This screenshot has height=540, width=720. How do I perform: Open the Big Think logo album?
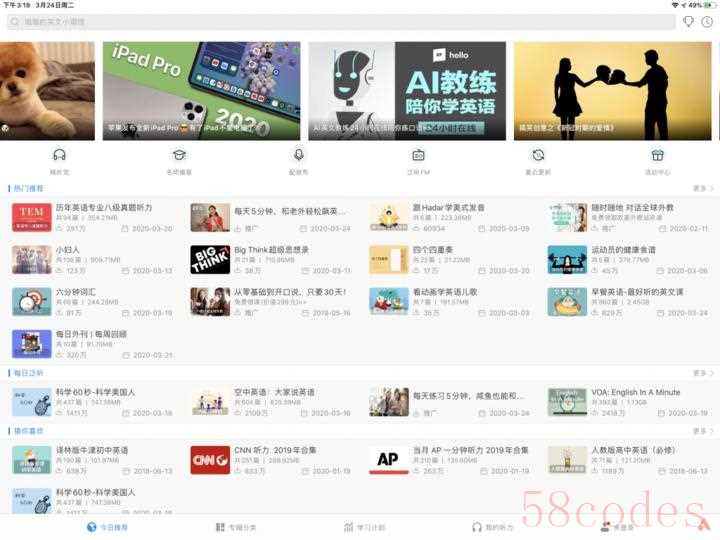pyautogui.click(x=210, y=259)
